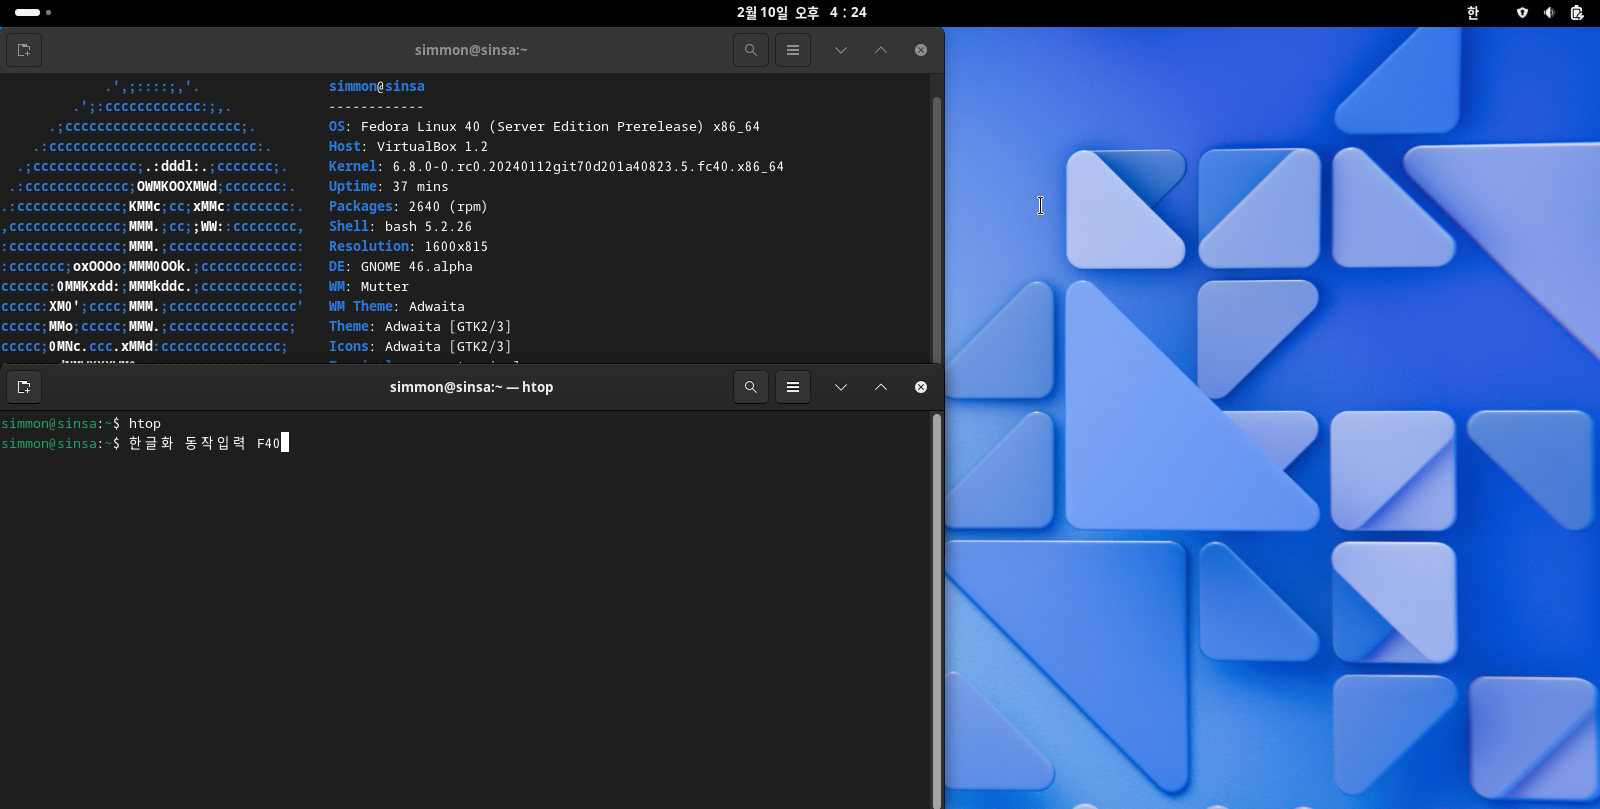Open search in upper terminal window

tap(750, 50)
